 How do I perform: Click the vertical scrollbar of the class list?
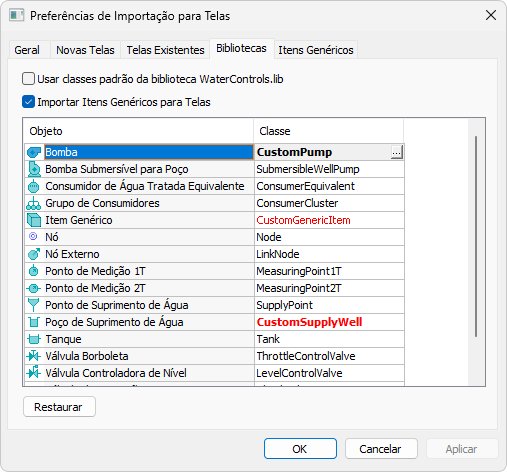tap(476, 236)
